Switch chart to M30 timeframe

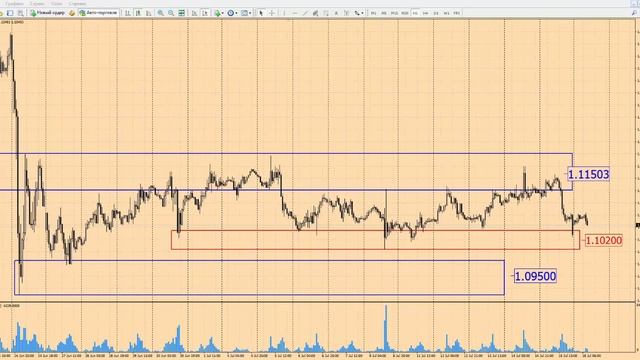coord(404,13)
